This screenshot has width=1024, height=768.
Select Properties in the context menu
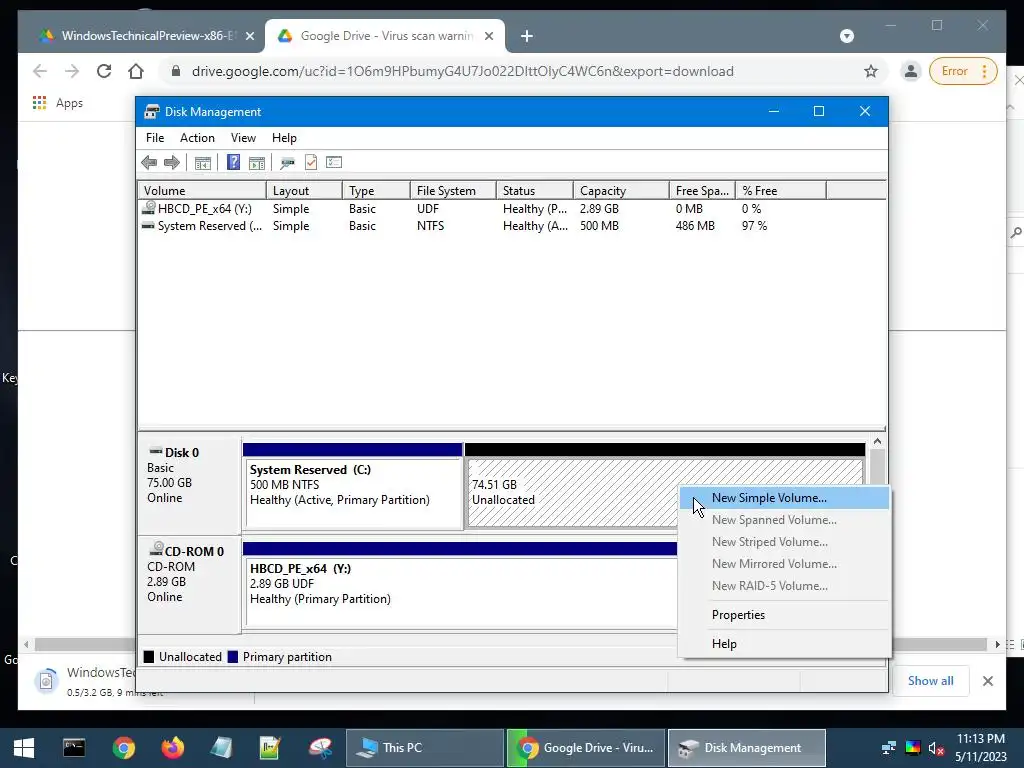click(x=784, y=615)
